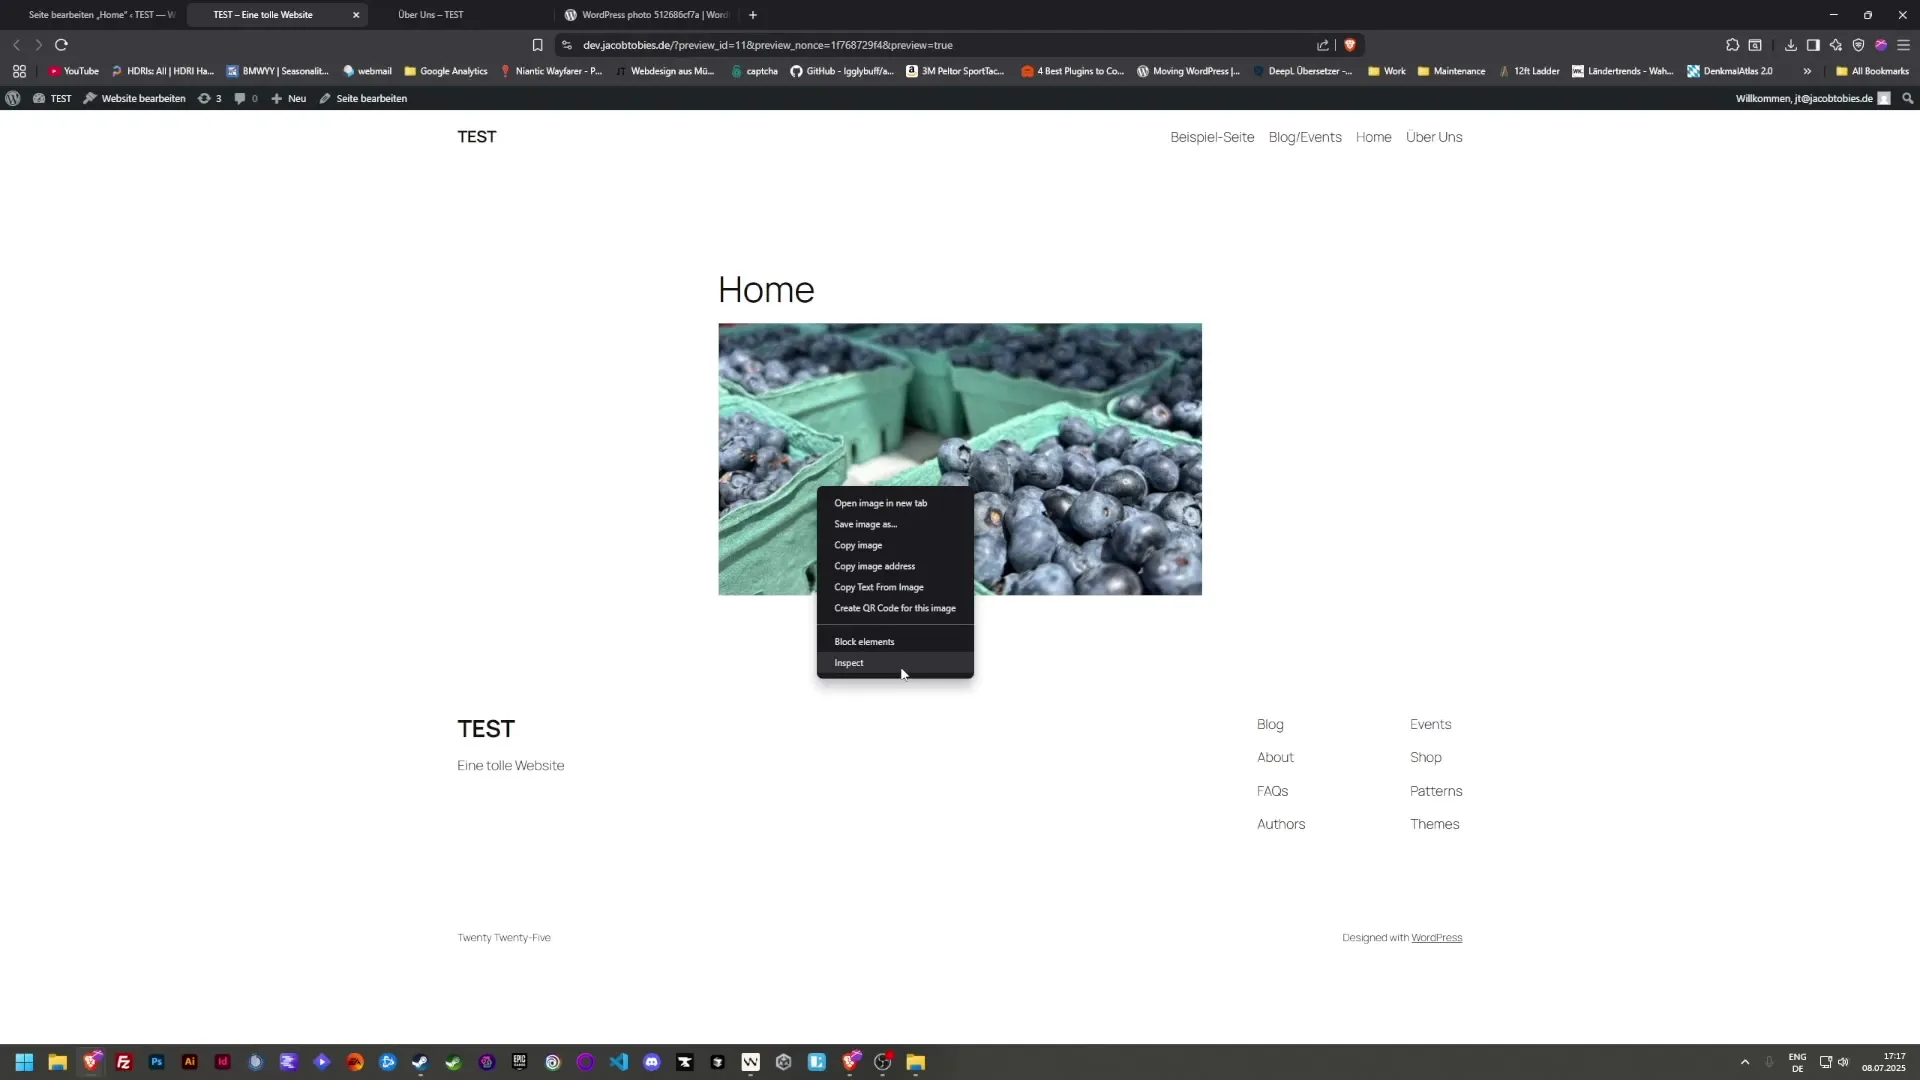Screen dimensions: 1920x1080
Task: Open Discord from the taskbar
Action: 652,1062
